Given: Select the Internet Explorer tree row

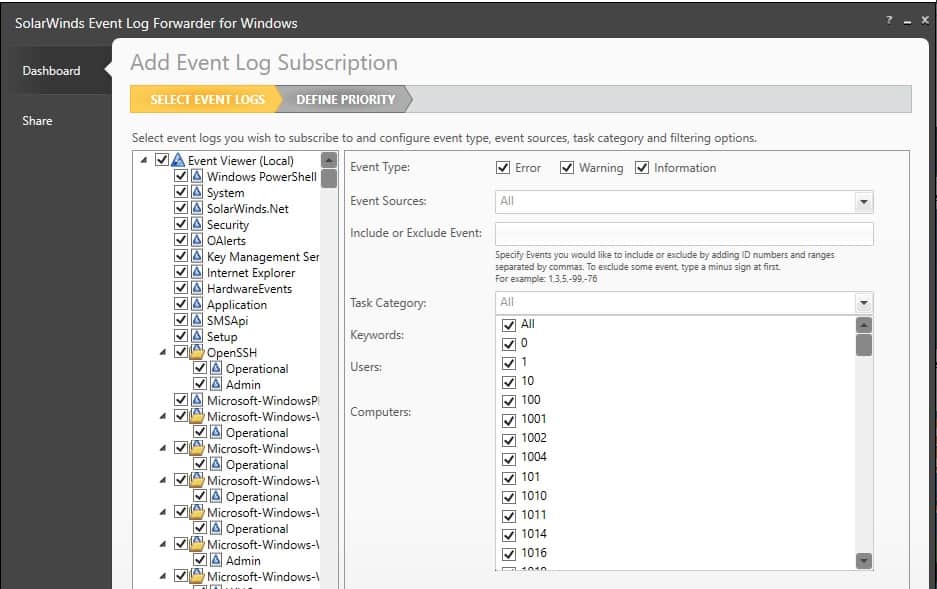Looking at the screenshot, I should pyautogui.click(x=251, y=272).
